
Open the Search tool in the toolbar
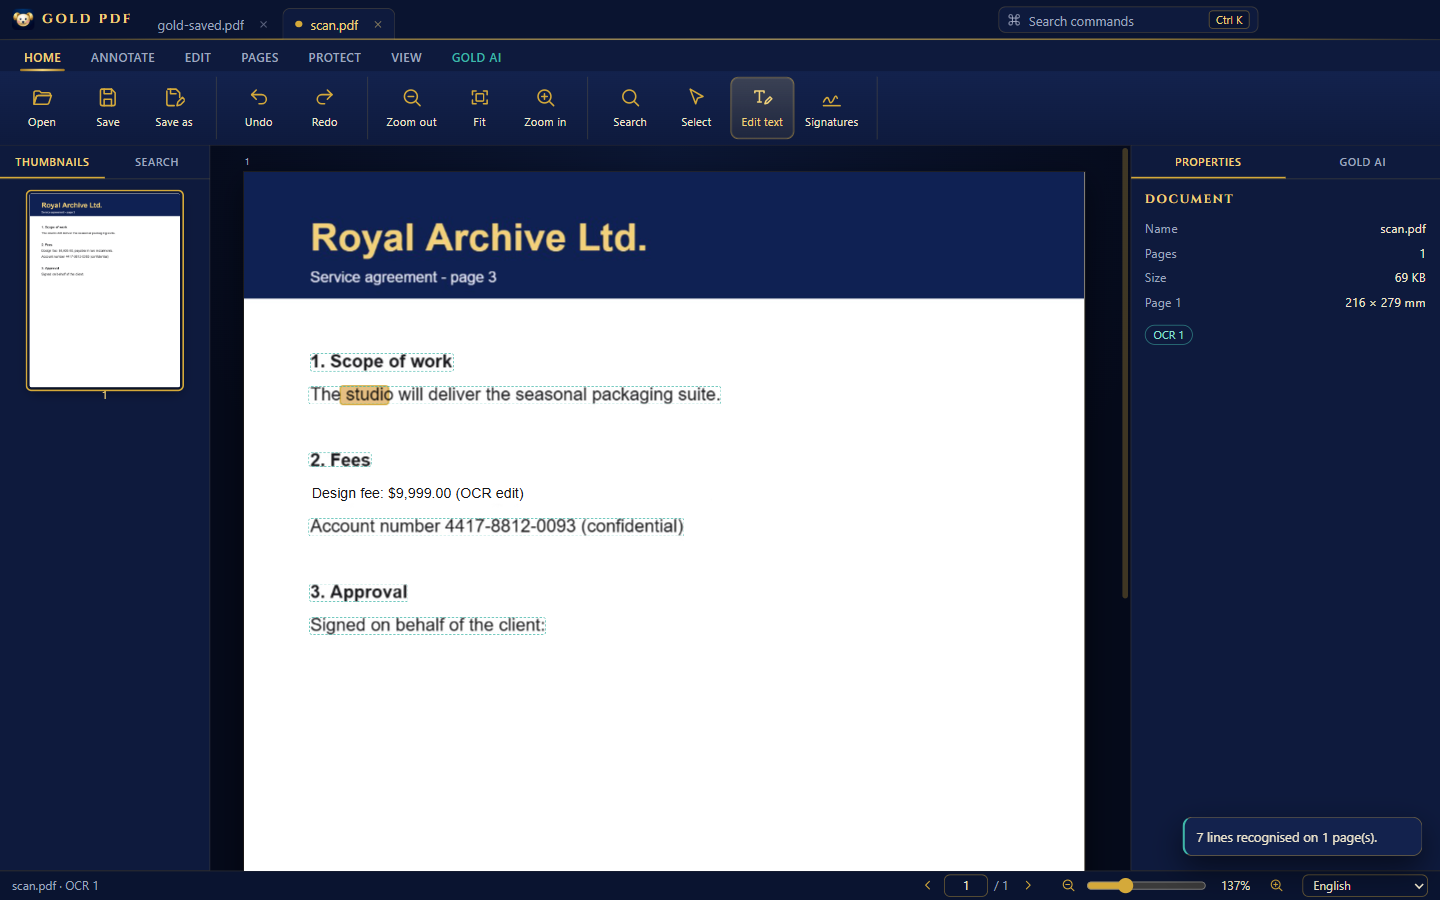coord(630,108)
